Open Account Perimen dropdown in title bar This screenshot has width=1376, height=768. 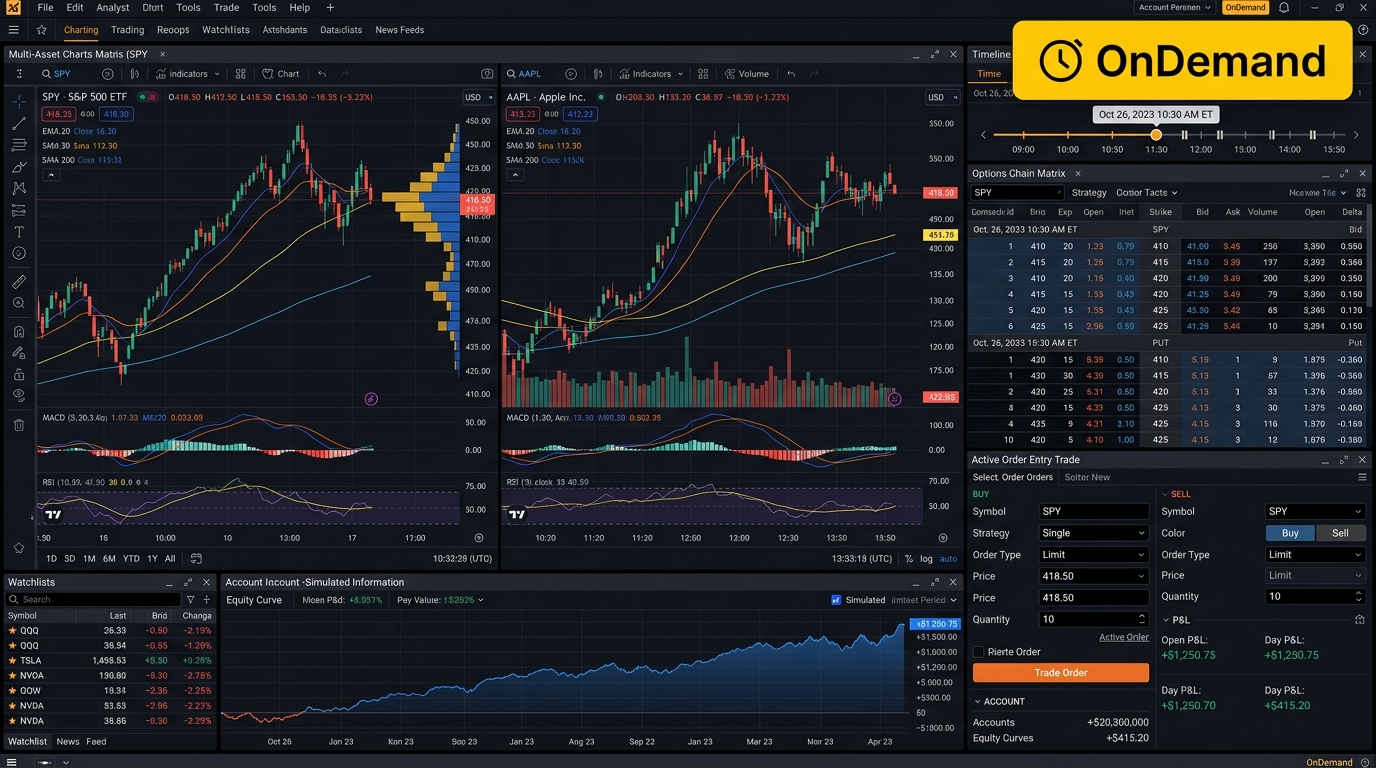(x=1175, y=7)
